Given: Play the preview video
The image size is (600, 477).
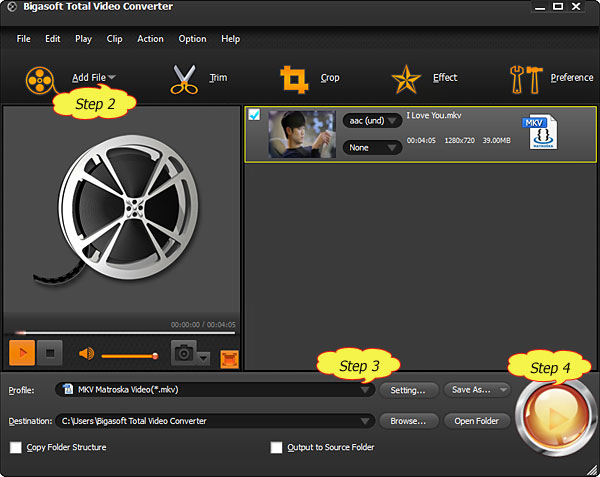Looking at the screenshot, I should tap(22, 352).
